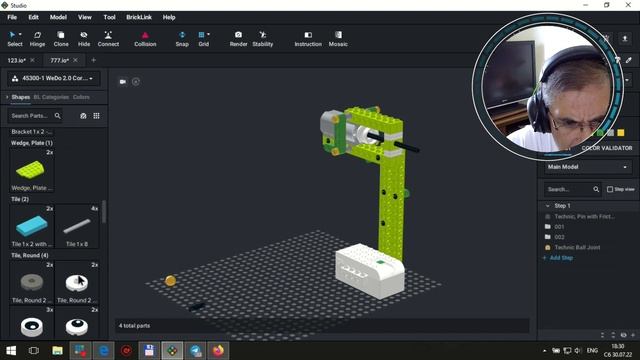
Task: Select the Colors tab
Action: coord(81,97)
